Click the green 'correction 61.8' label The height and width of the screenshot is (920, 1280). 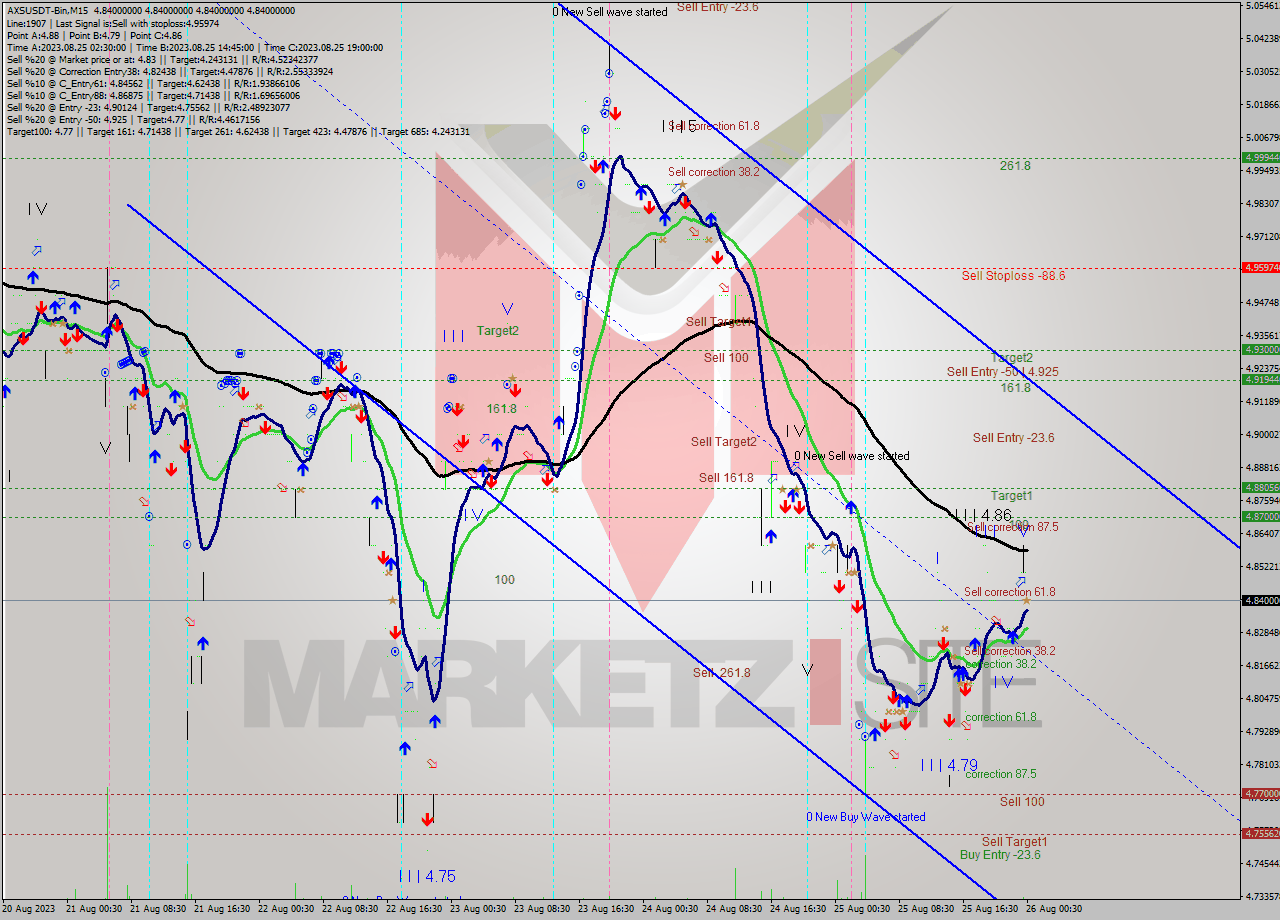point(1001,716)
